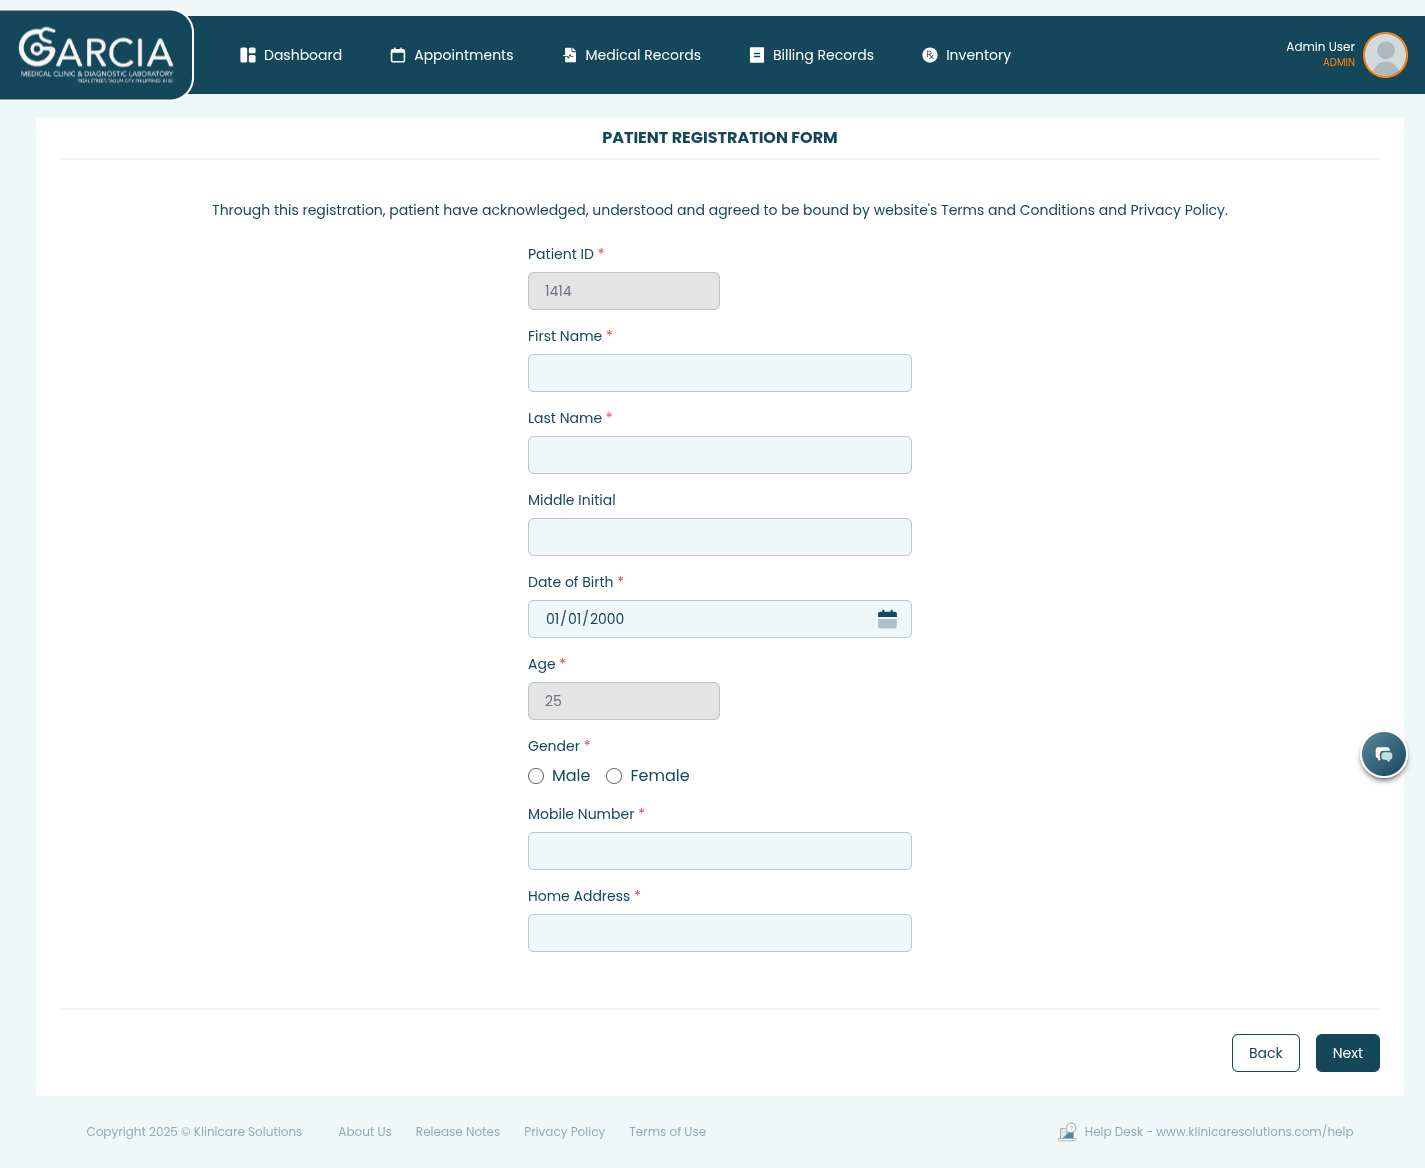The image size is (1425, 1168).
Task: Click the Inventory Rx icon
Action: click(x=930, y=55)
